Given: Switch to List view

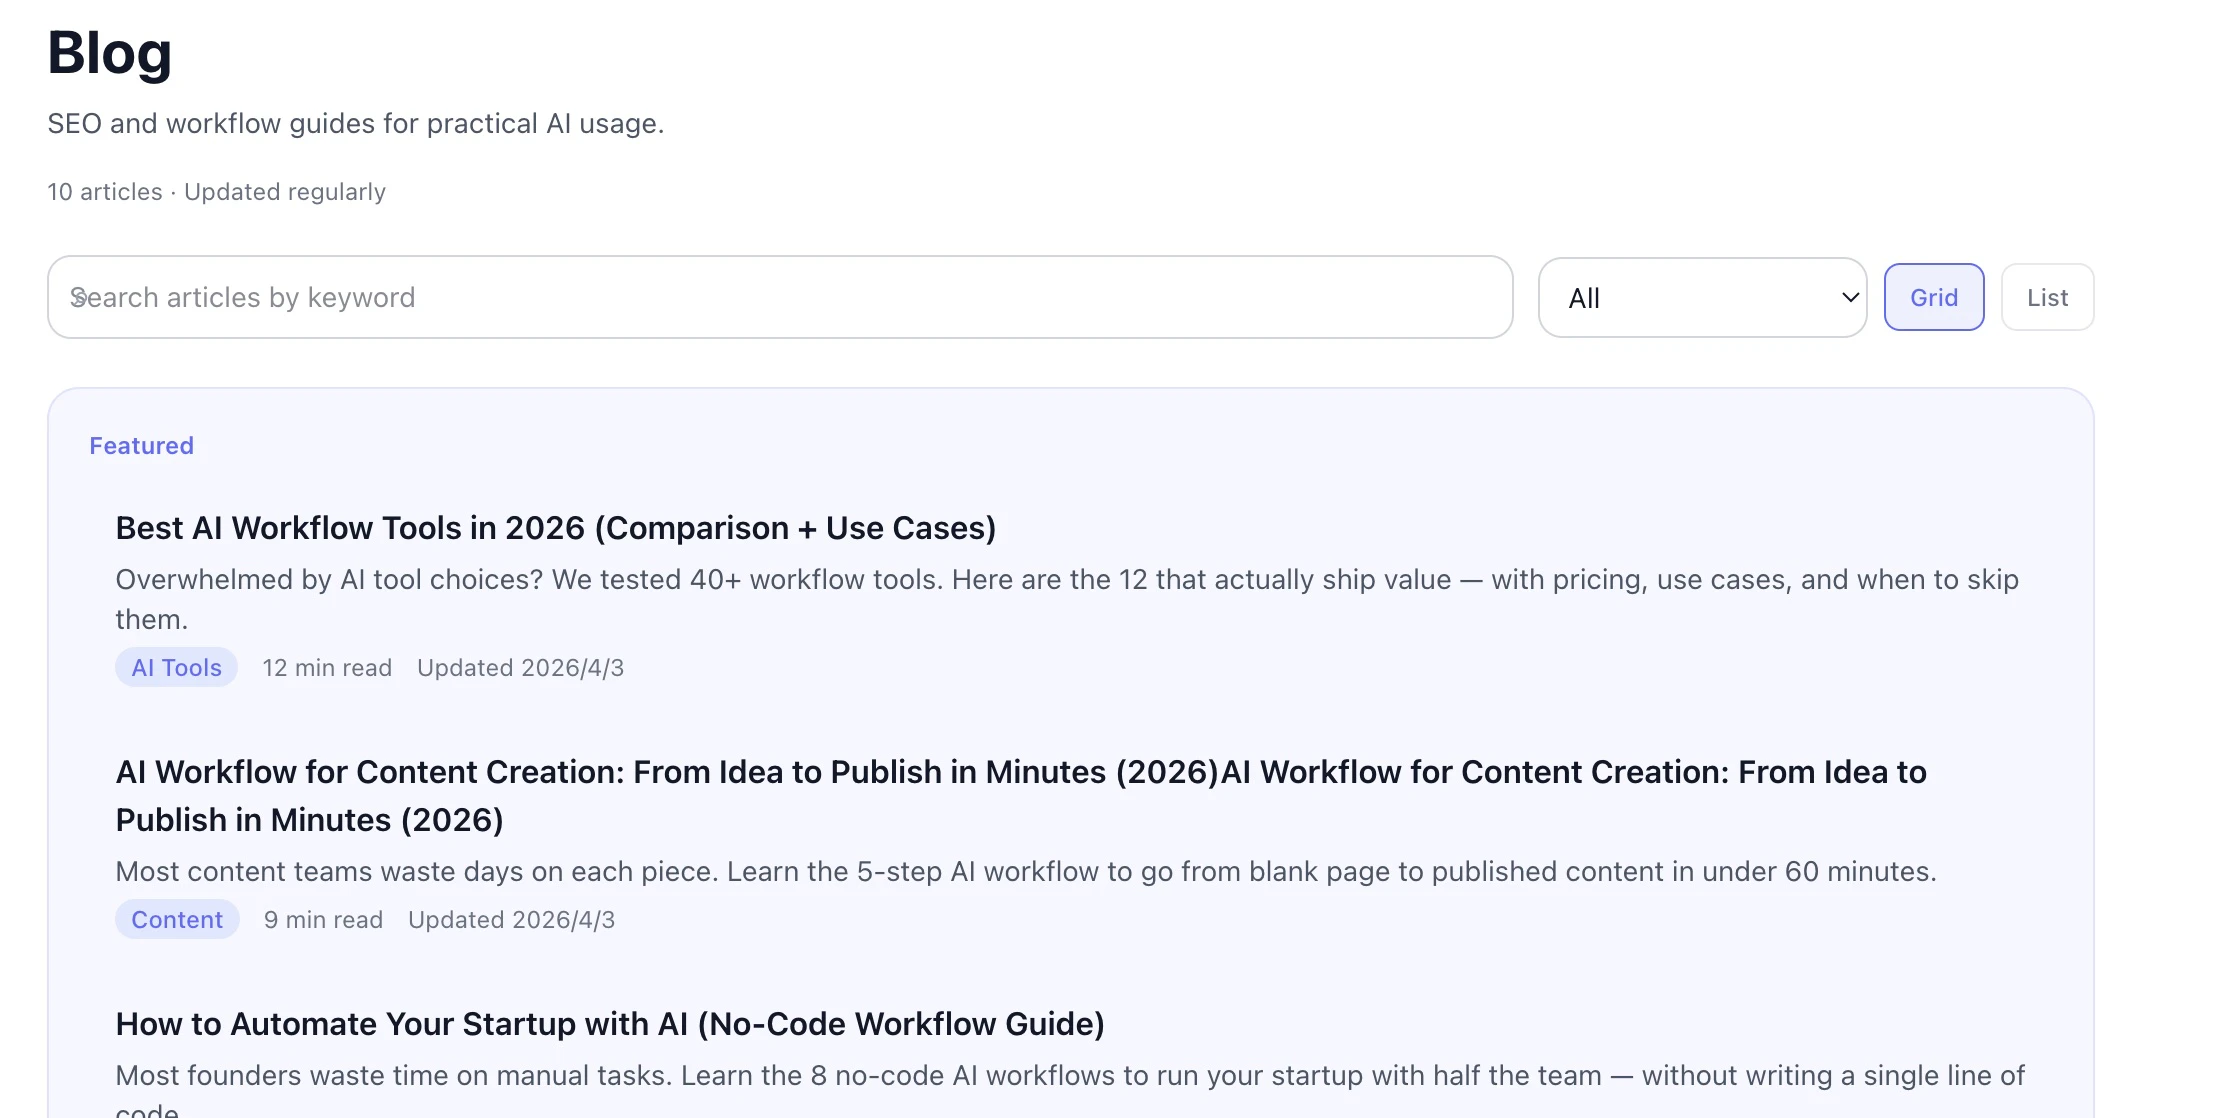Looking at the screenshot, I should pyautogui.click(x=2047, y=297).
